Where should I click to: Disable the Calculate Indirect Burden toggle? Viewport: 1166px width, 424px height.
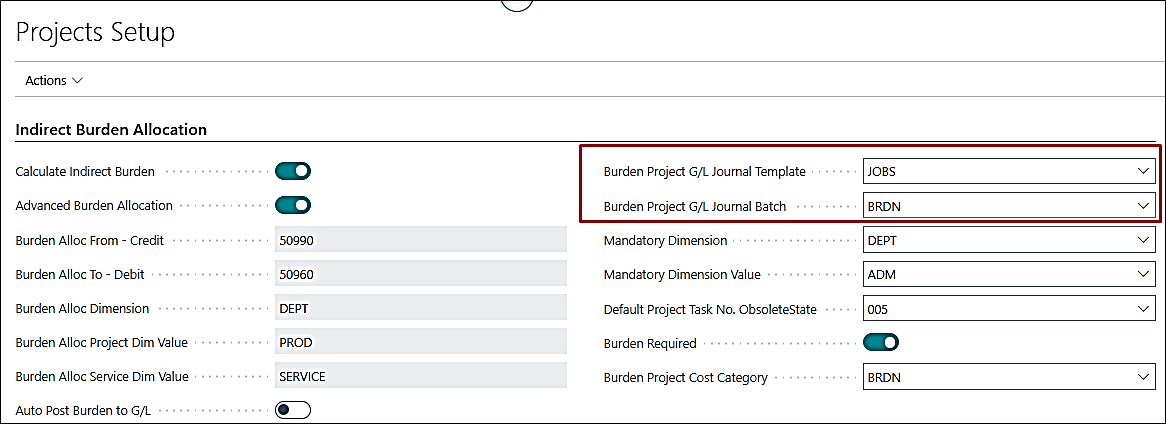click(x=293, y=172)
